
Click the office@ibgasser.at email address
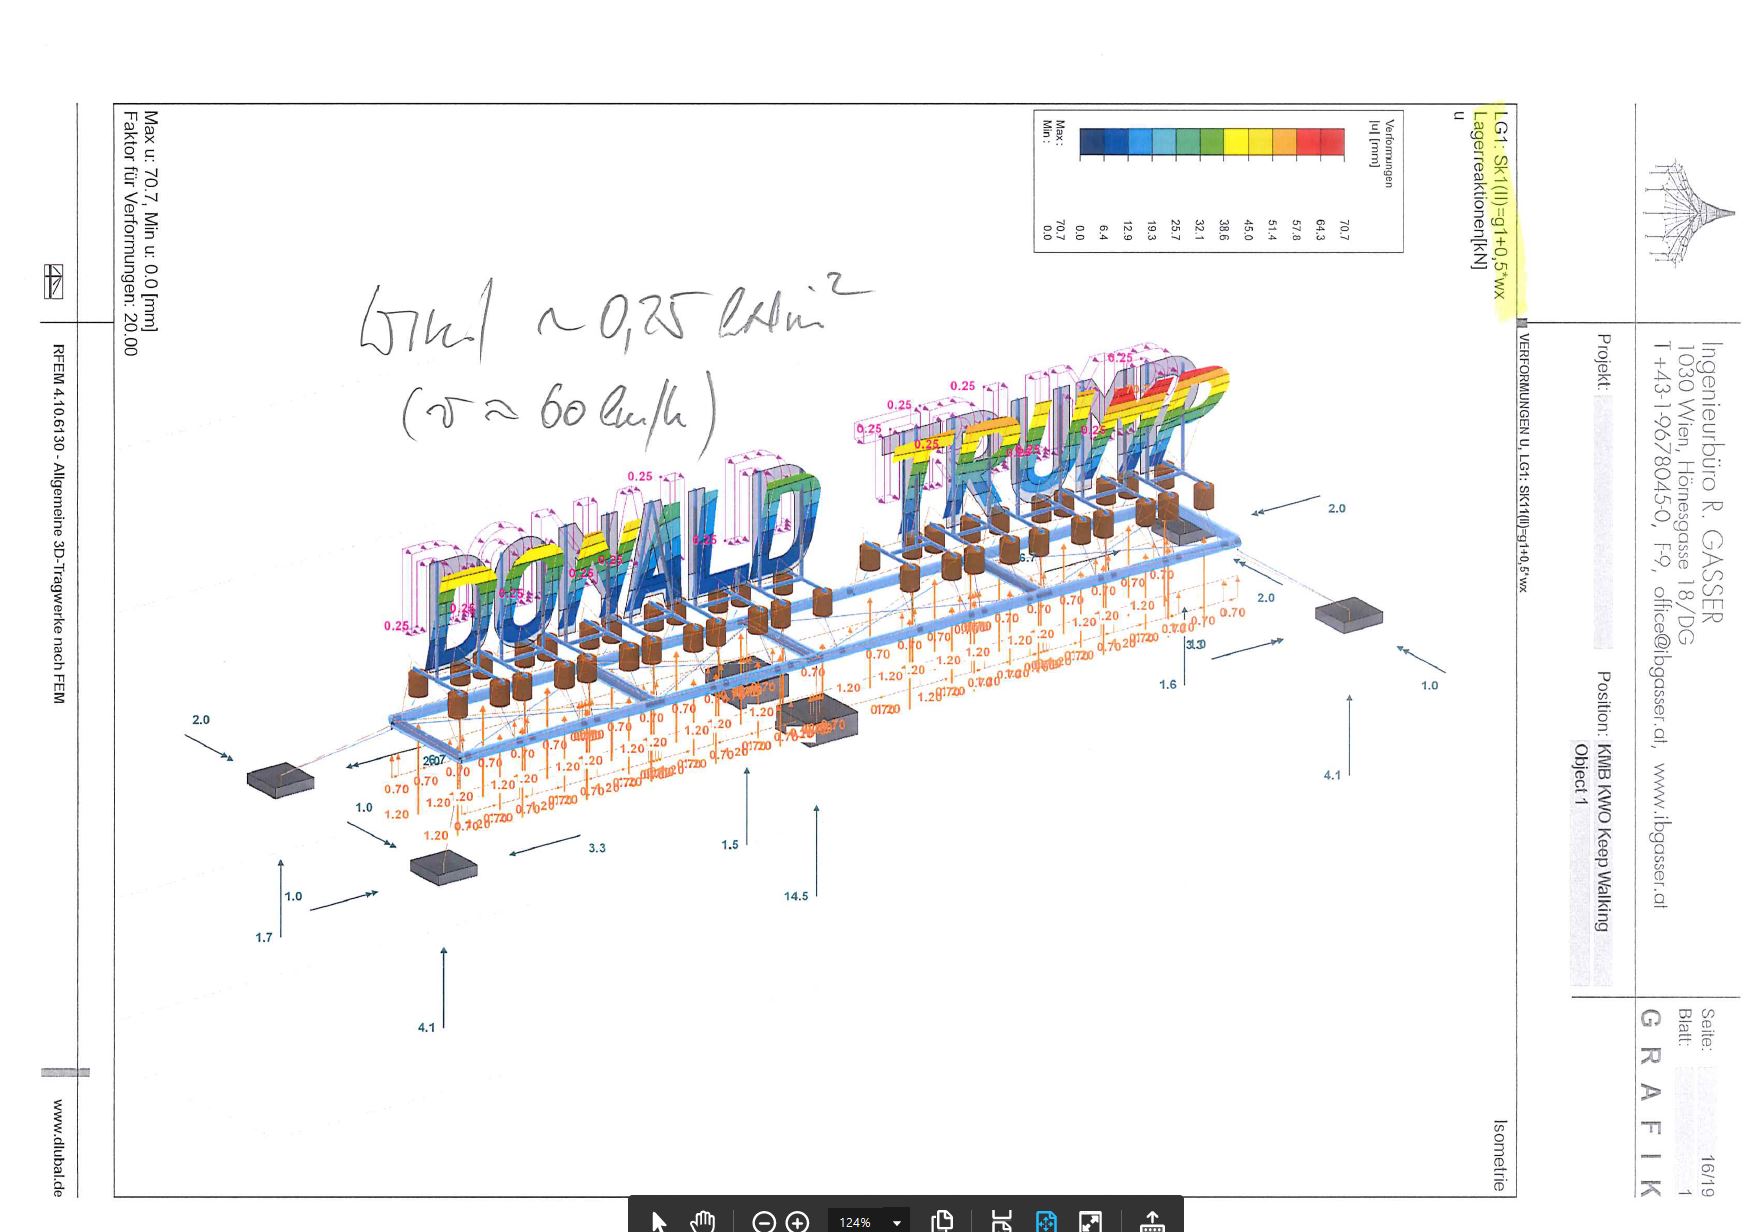coord(1660,663)
